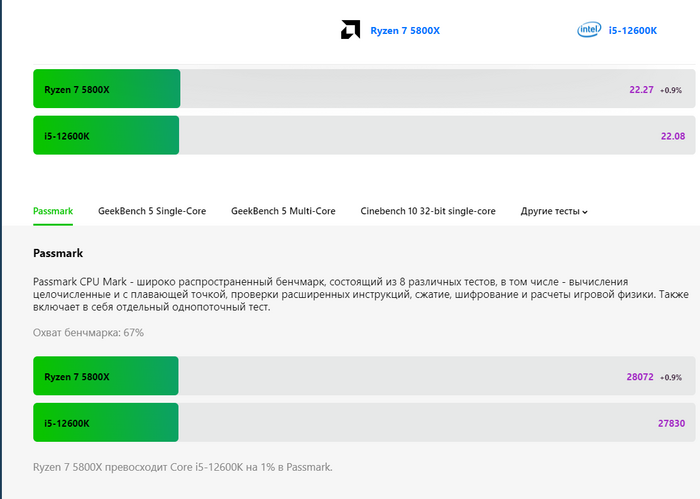Expand the Другие тесты dropdown
Screen dimensions: 700x499
[554, 212]
